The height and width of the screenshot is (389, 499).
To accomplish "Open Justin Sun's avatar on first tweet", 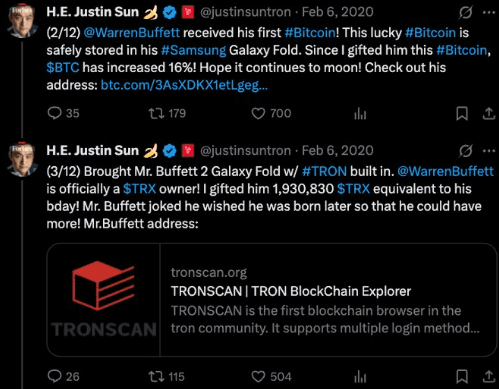I will click(x=22, y=22).
